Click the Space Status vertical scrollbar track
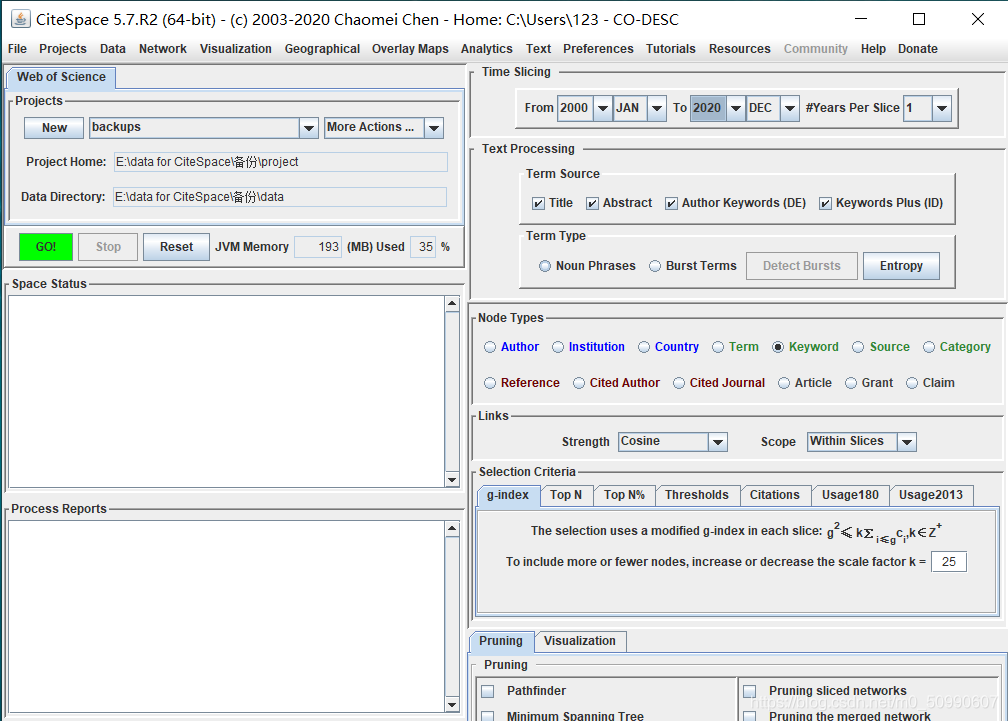This screenshot has height=721, width=1008. coord(452,391)
